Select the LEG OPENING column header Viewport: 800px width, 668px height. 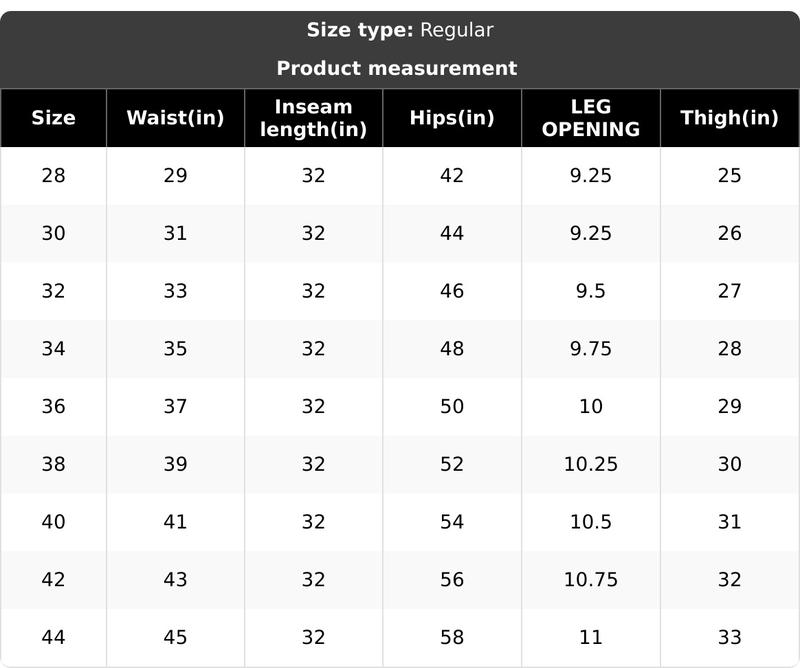click(x=590, y=118)
